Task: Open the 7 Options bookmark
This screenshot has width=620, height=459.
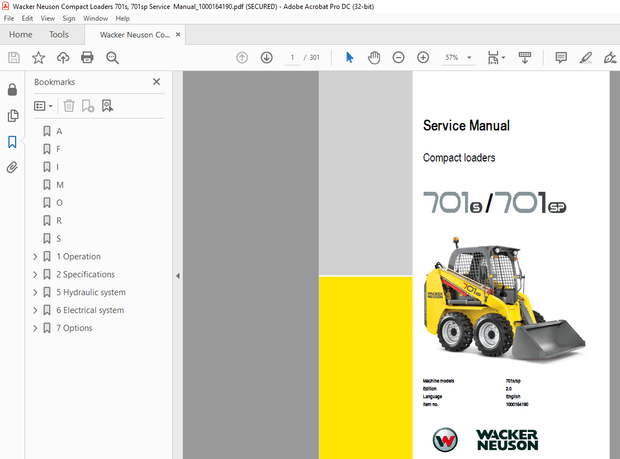Action: pyautogui.click(x=74, y=328)
